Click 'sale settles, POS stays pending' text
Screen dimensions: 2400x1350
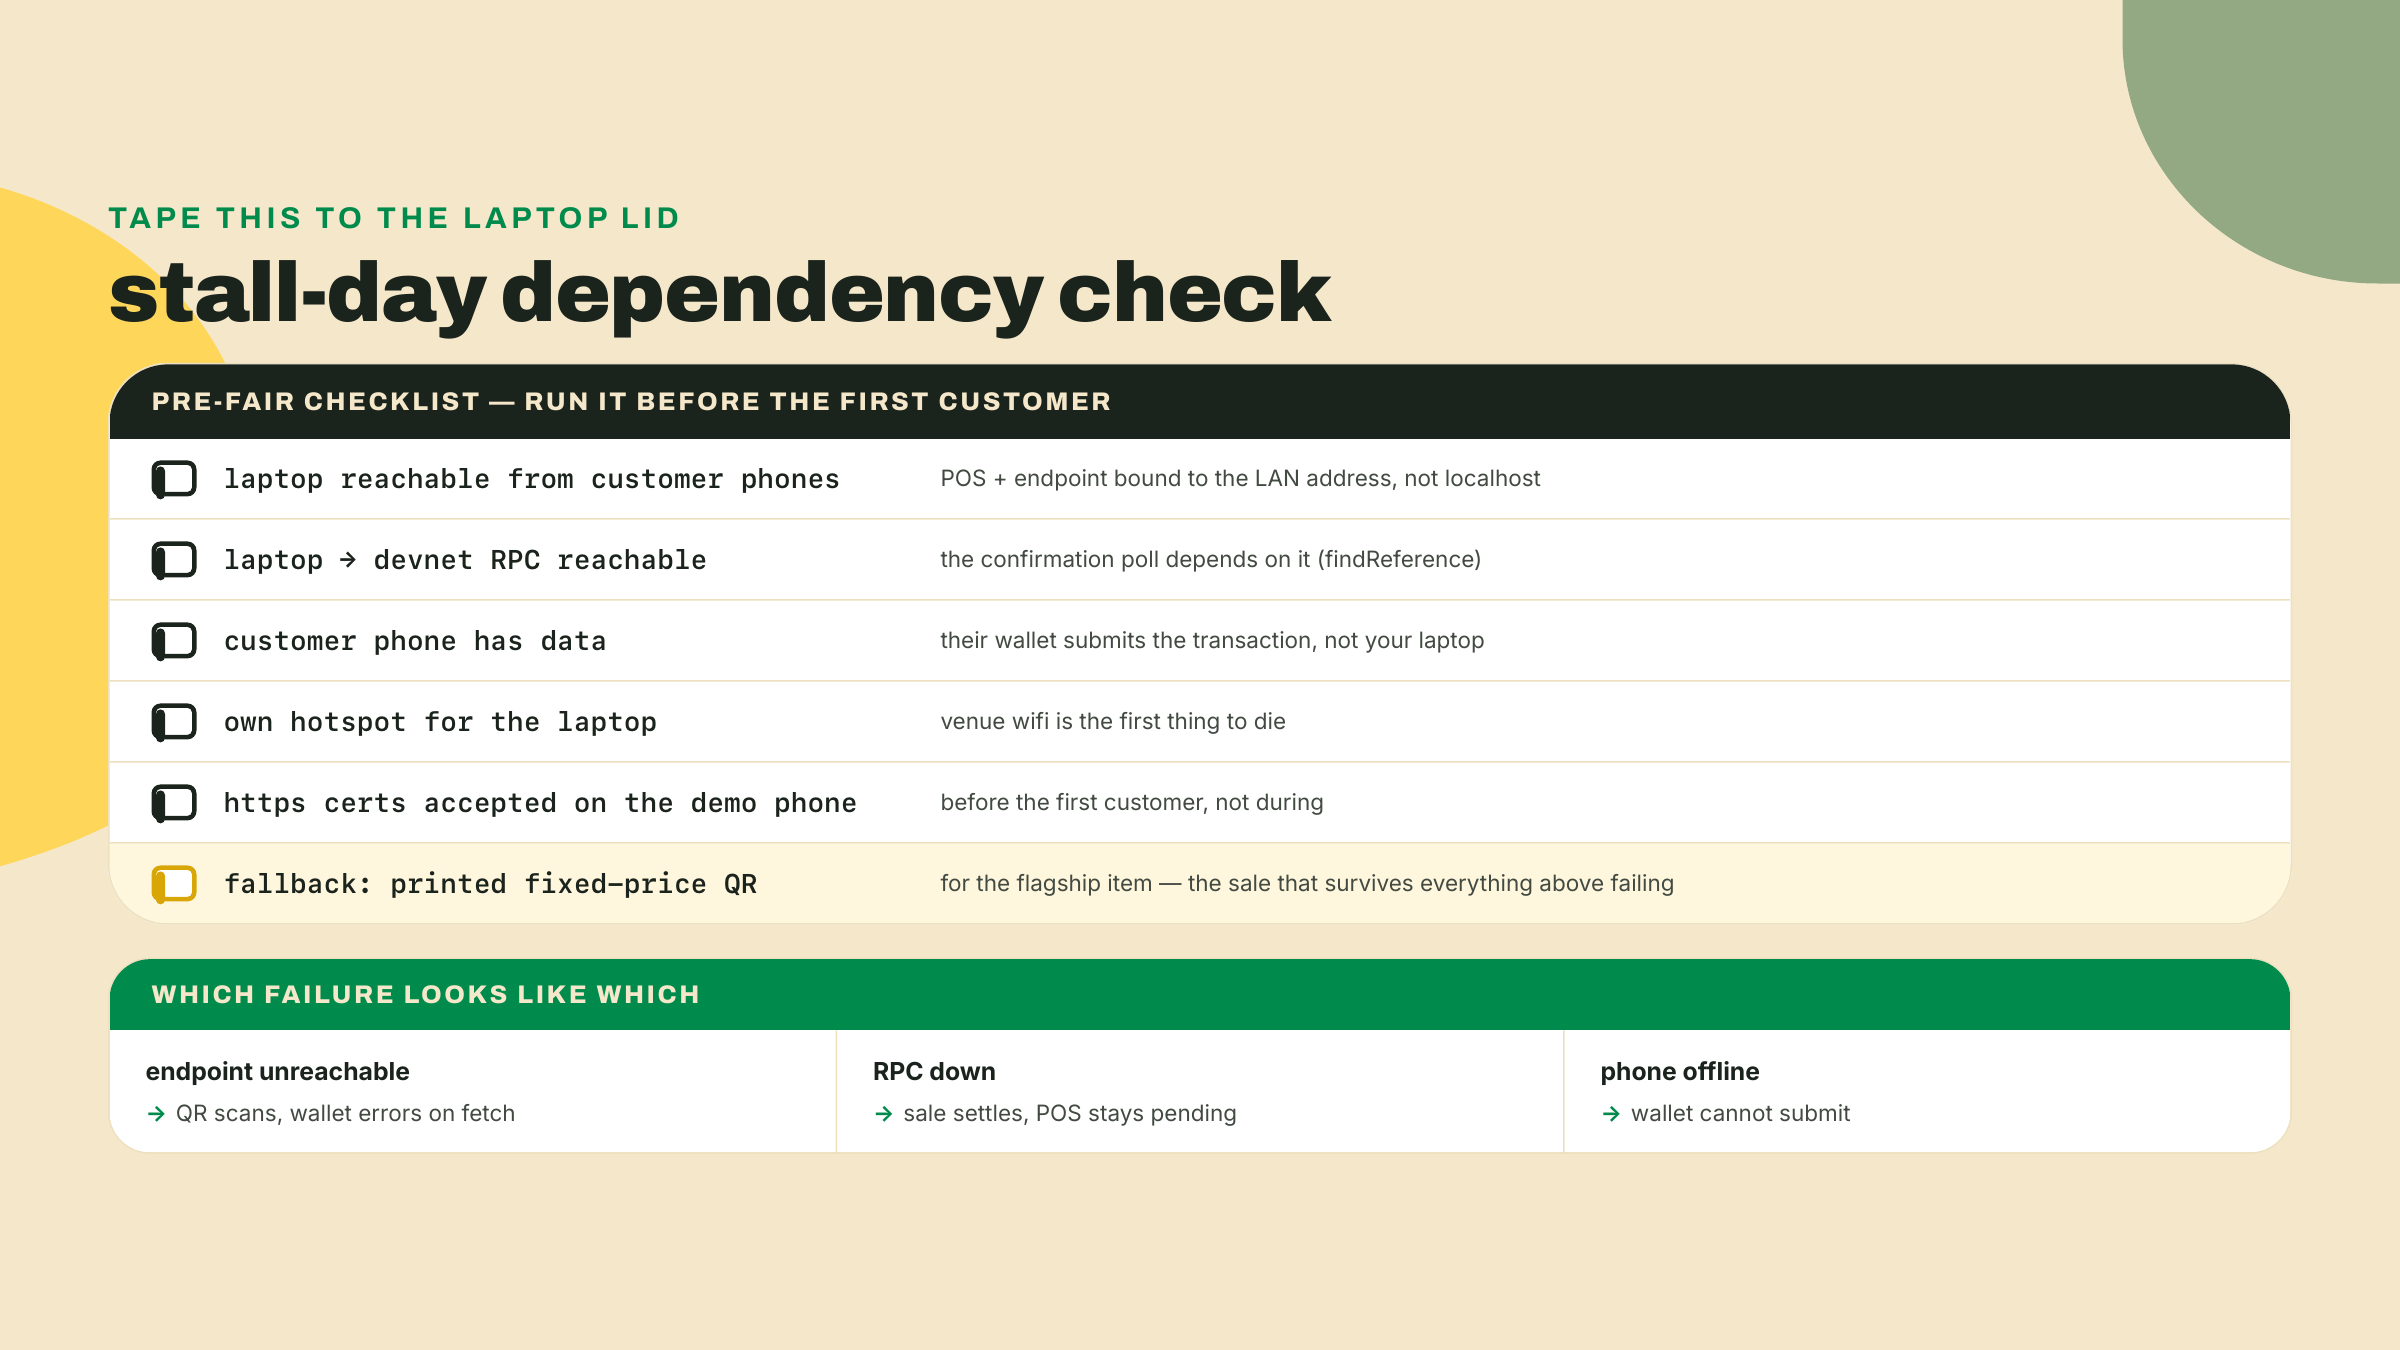tap(1070, 1114)
